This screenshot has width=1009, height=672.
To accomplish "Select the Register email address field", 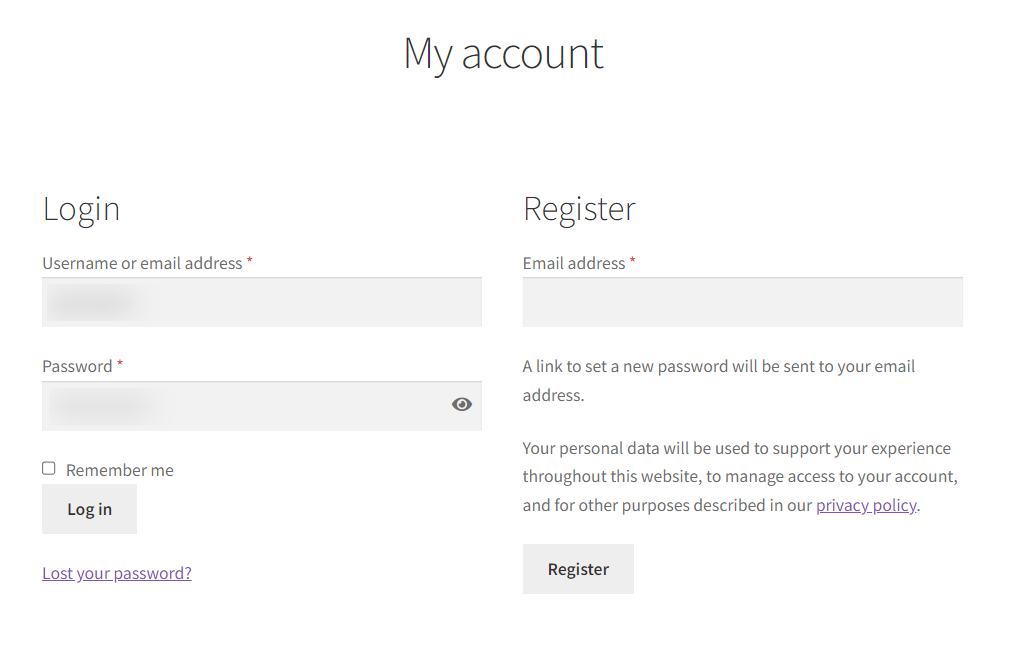I will point(742,302).
